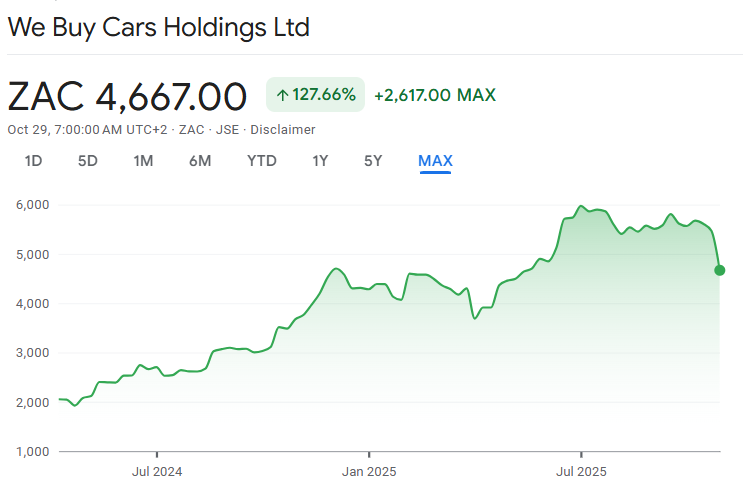Show the 6M price history
The image size is (743, 499).
[x=200, y=161]
